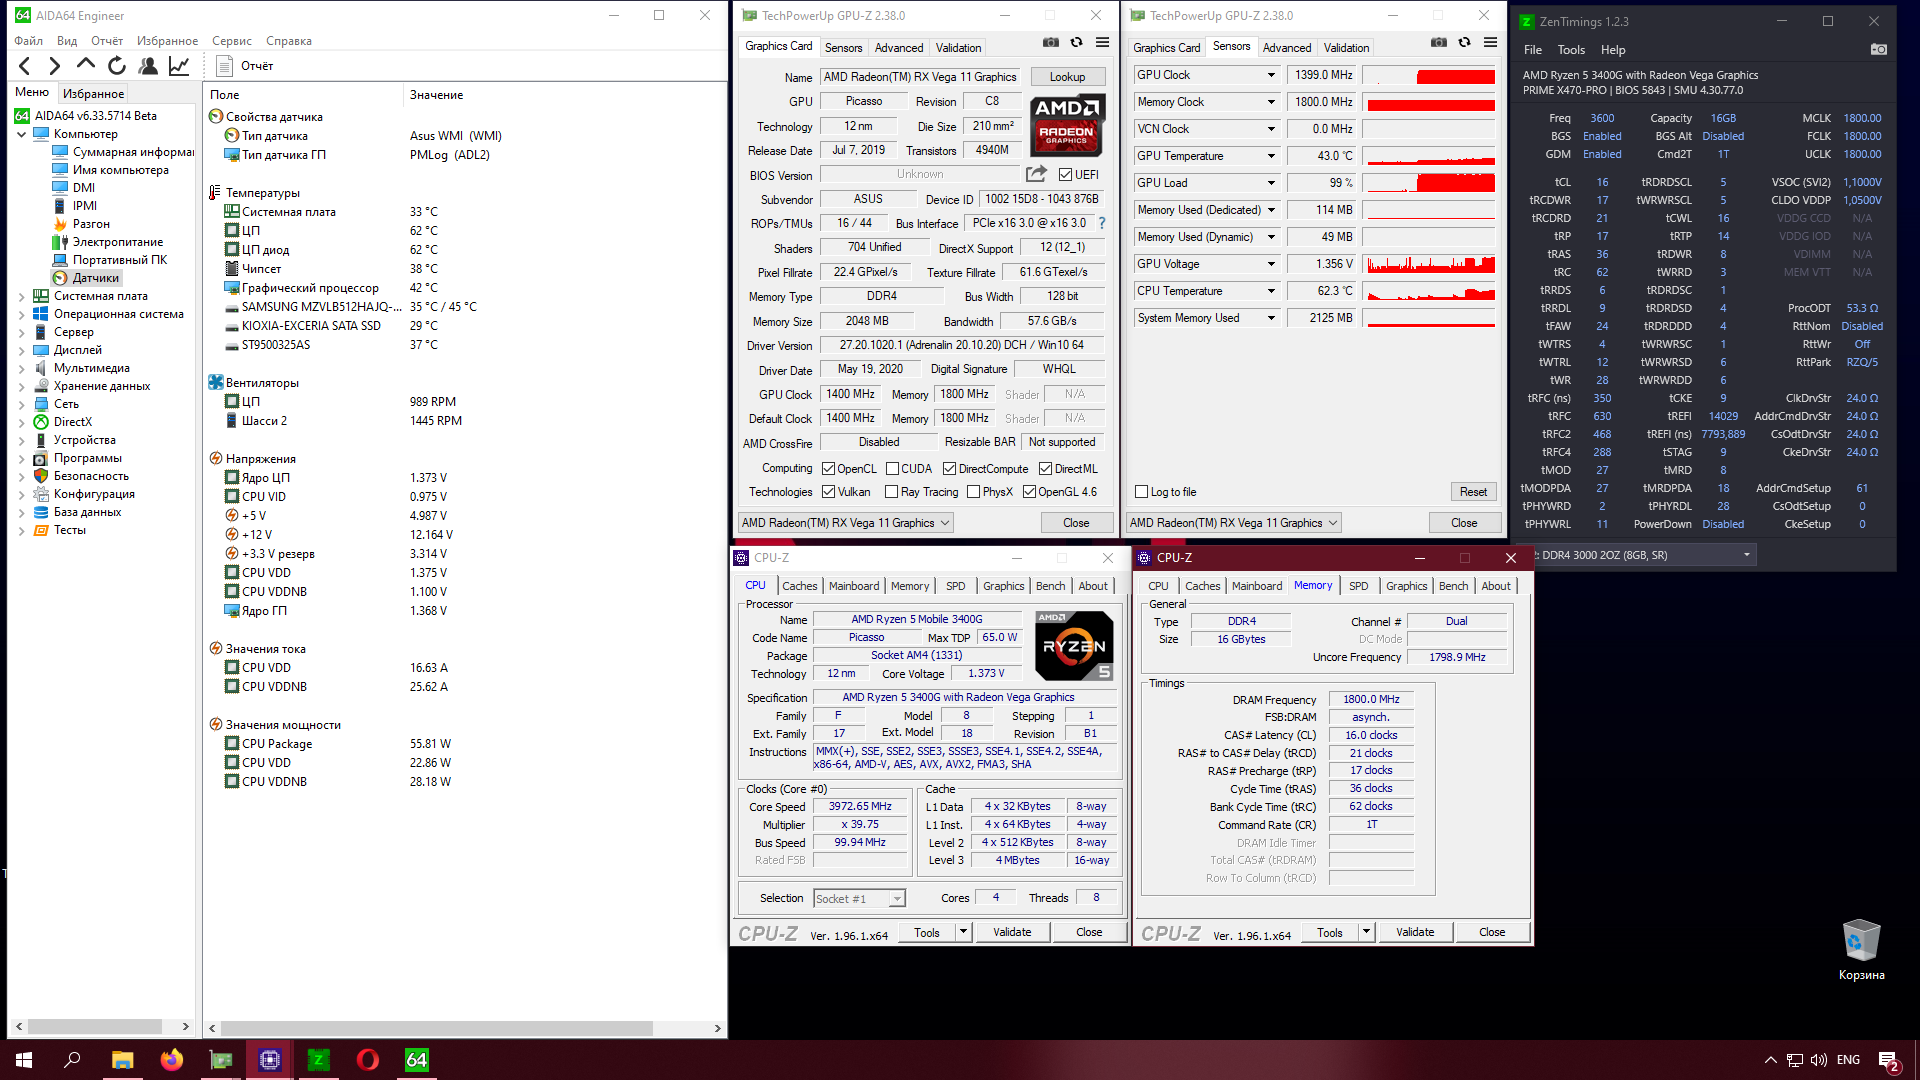
Task: Click the AIDA64 refresh toolbar icon
Action: [117, 66]
